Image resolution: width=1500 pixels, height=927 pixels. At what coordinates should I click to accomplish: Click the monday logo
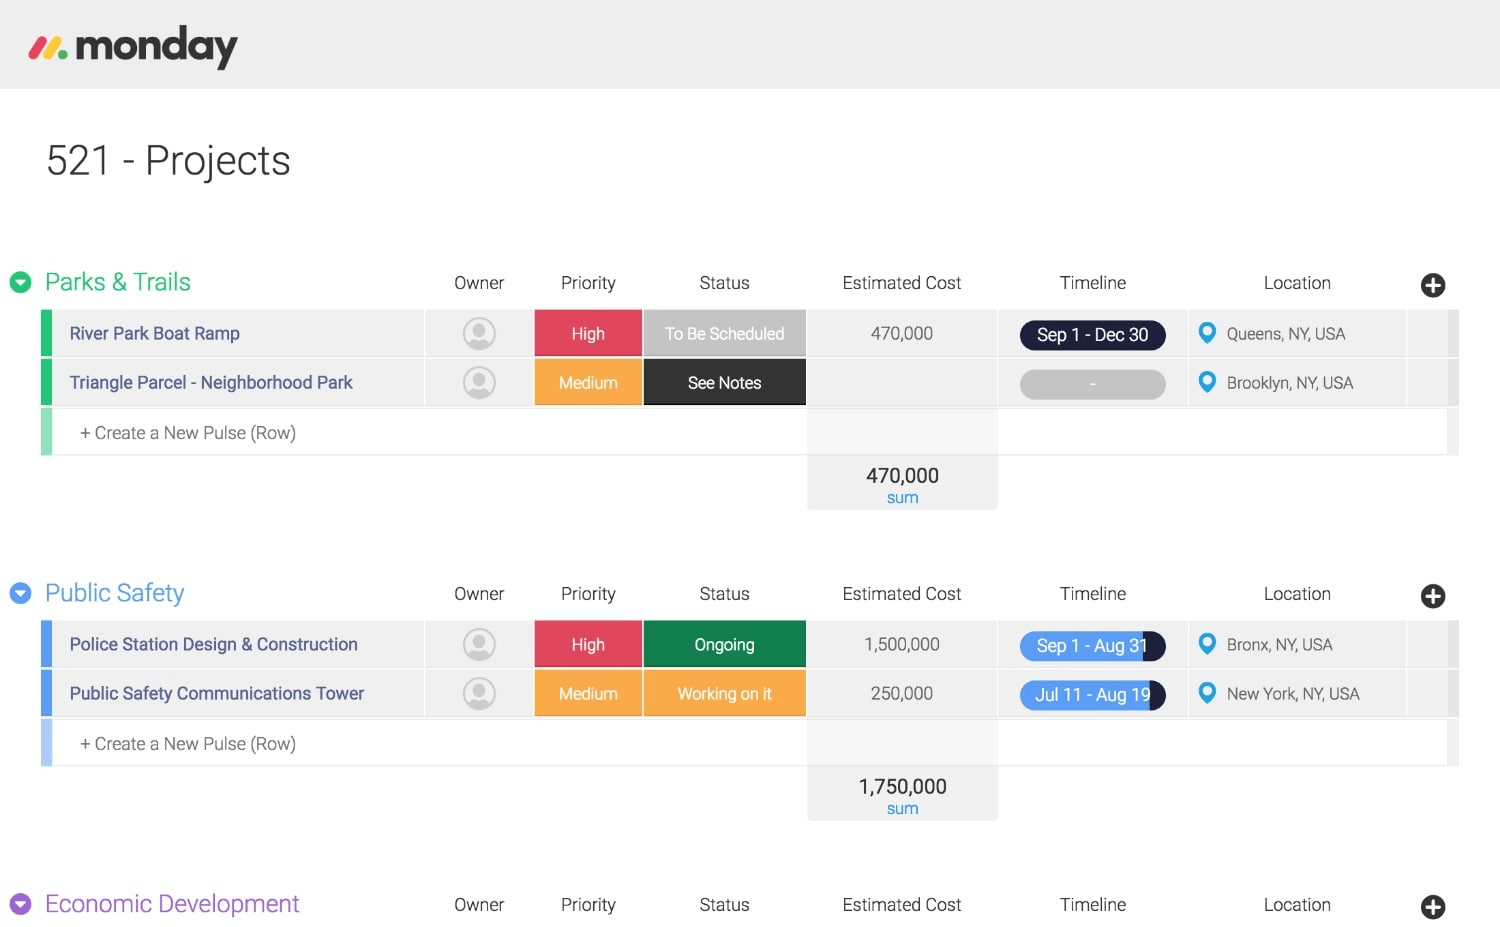(133, 46)
